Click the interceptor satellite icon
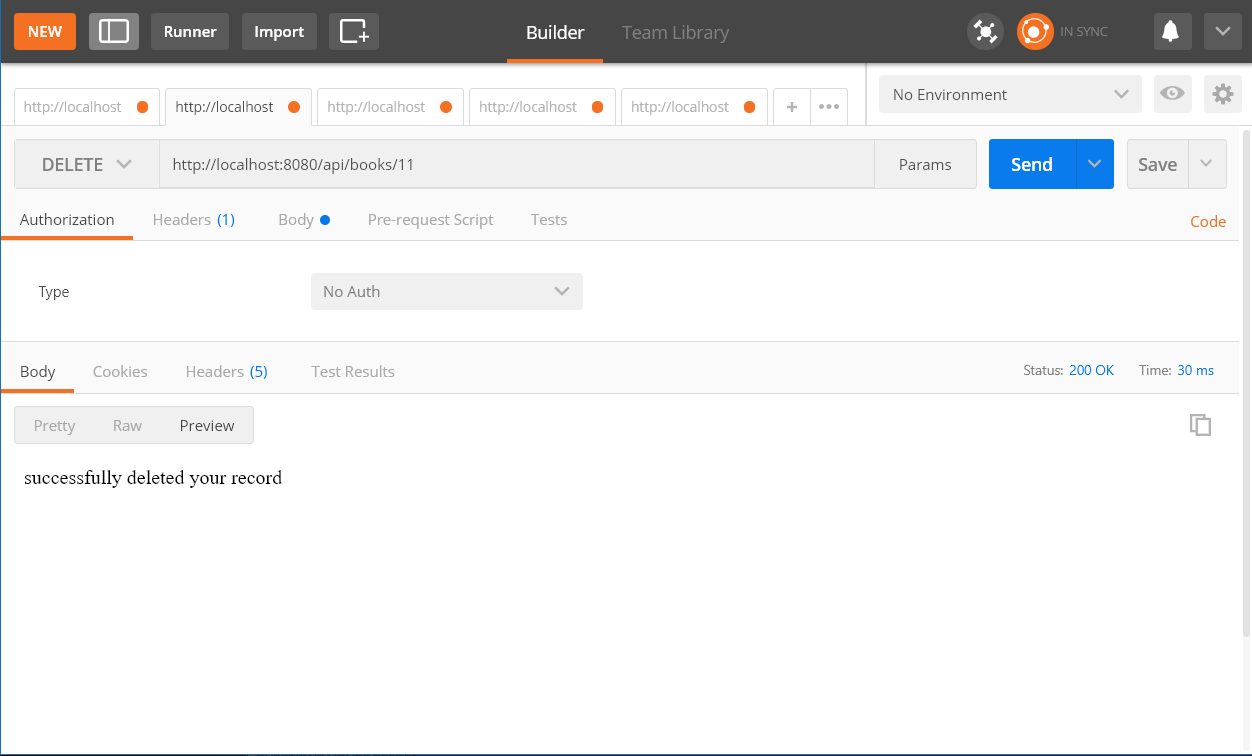Screen dimensions: 1252x756 pyautogui.click(x=985, y=32)
